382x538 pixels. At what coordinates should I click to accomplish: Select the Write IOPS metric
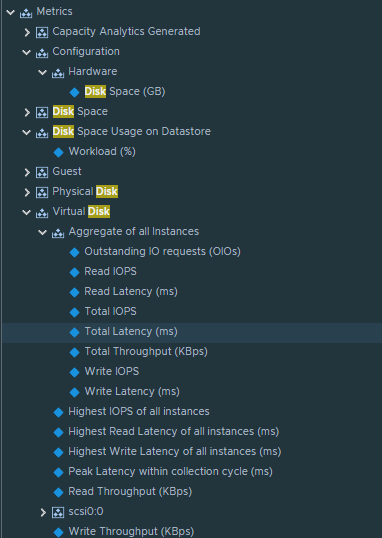[x=112, y=372]
